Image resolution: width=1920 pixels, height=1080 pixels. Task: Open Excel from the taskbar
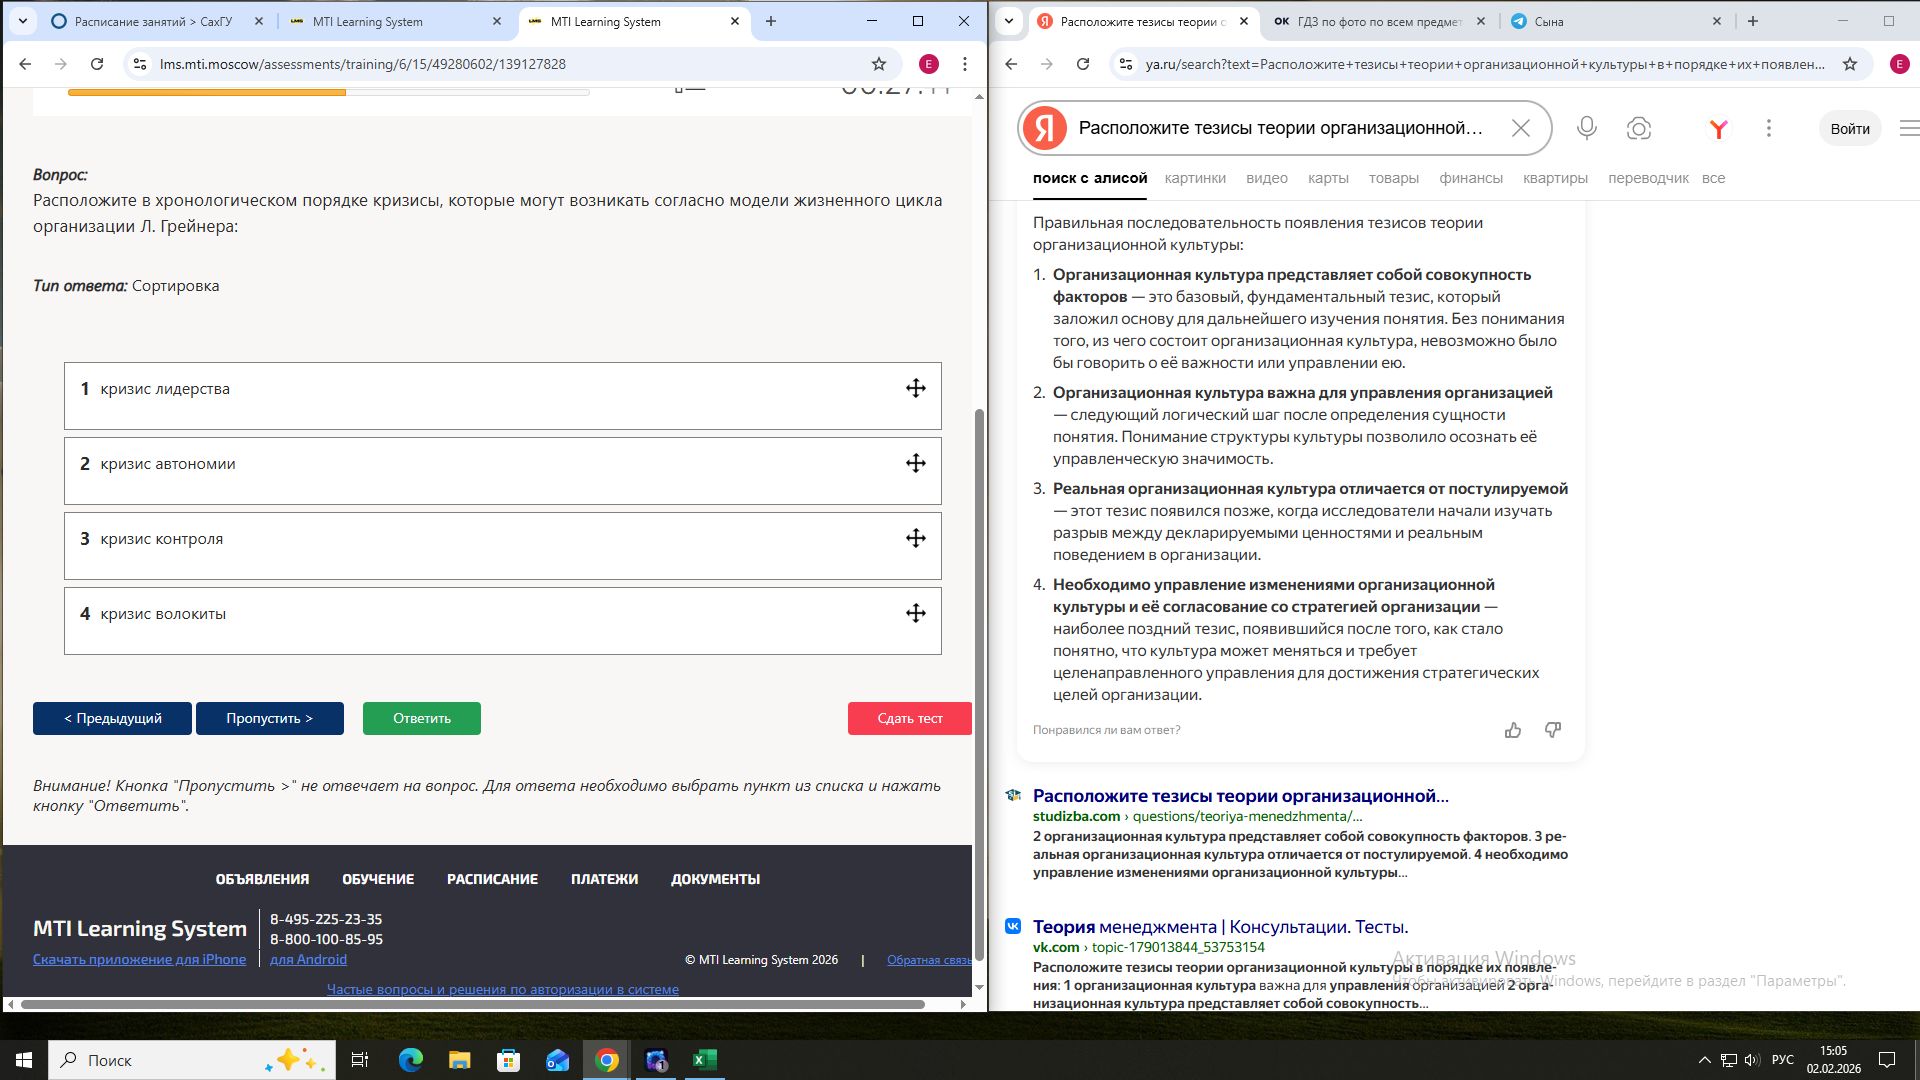point(705,1060)
